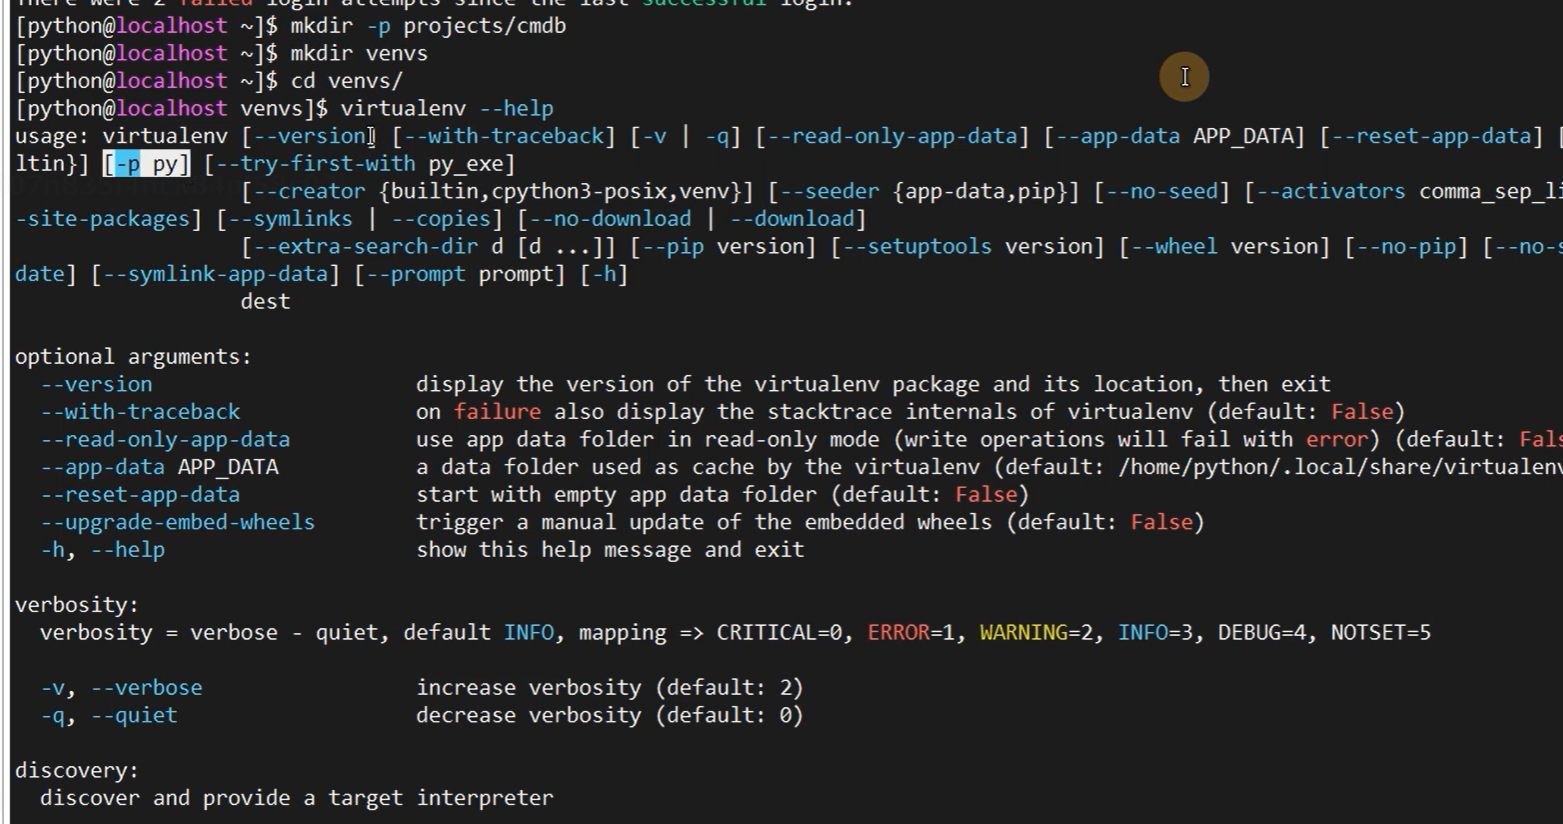1563x824 pixels.
Task: Click the red "ERROR" word in verbosity mapping
Action: click(898, 633)
